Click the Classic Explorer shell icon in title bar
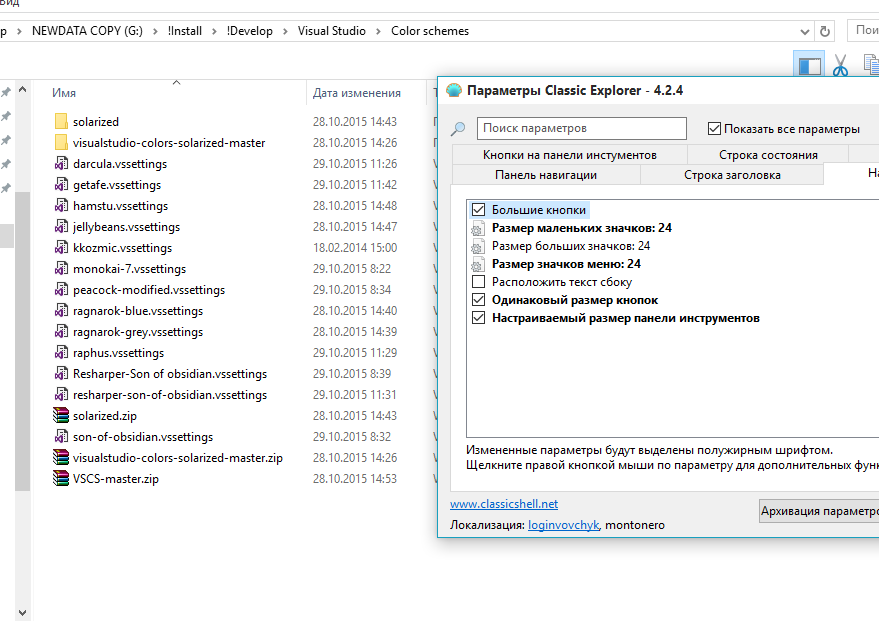879x630 pixels. (454, 90)
